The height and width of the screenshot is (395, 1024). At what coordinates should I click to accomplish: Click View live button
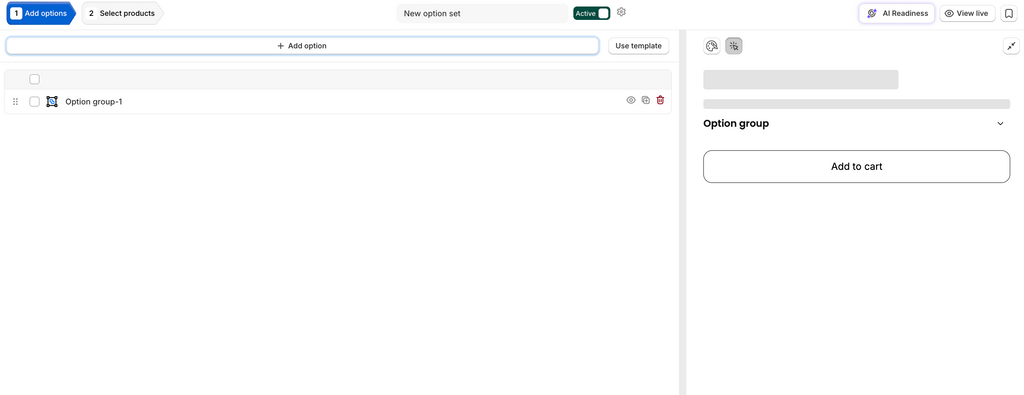click(x=967, y=13)
